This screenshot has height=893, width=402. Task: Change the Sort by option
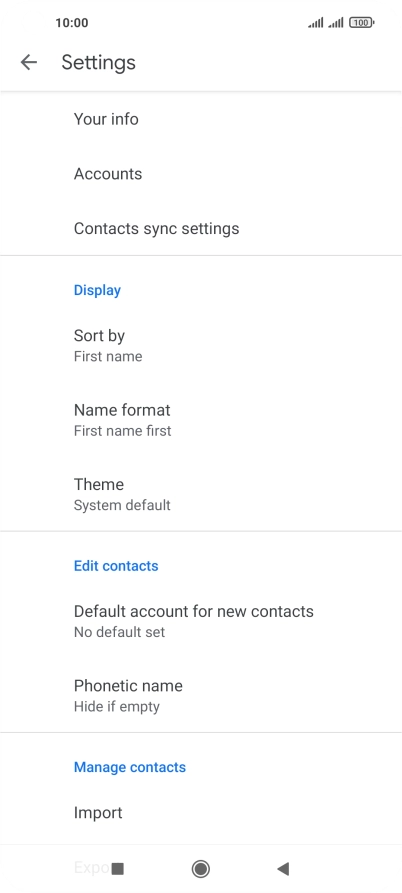201,345
